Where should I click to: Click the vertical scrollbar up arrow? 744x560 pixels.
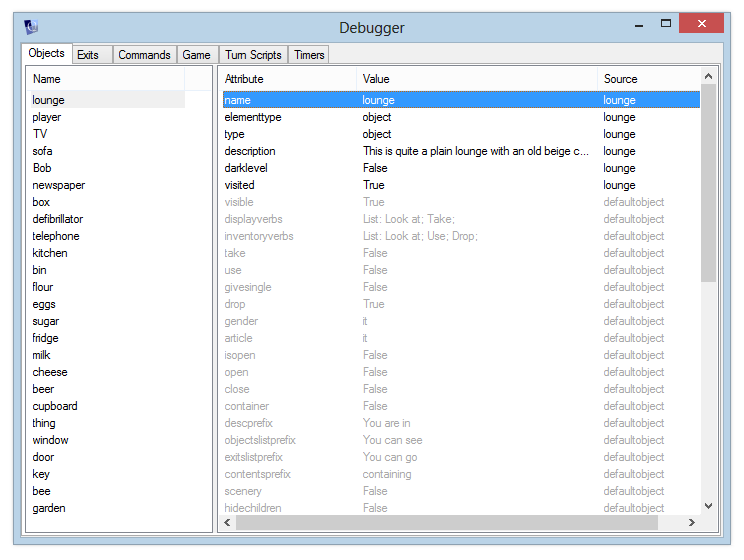click(x=708, y=76)
